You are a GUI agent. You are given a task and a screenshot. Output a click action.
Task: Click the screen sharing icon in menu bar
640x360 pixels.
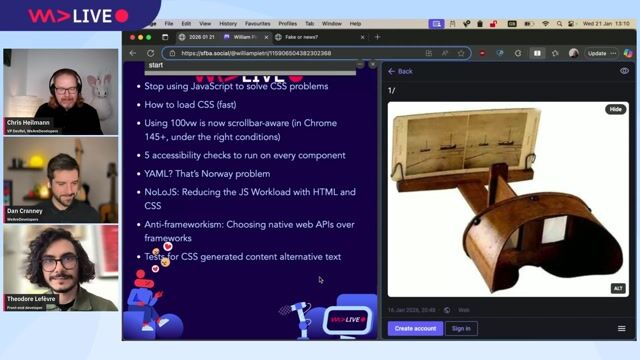pos(436,24)
